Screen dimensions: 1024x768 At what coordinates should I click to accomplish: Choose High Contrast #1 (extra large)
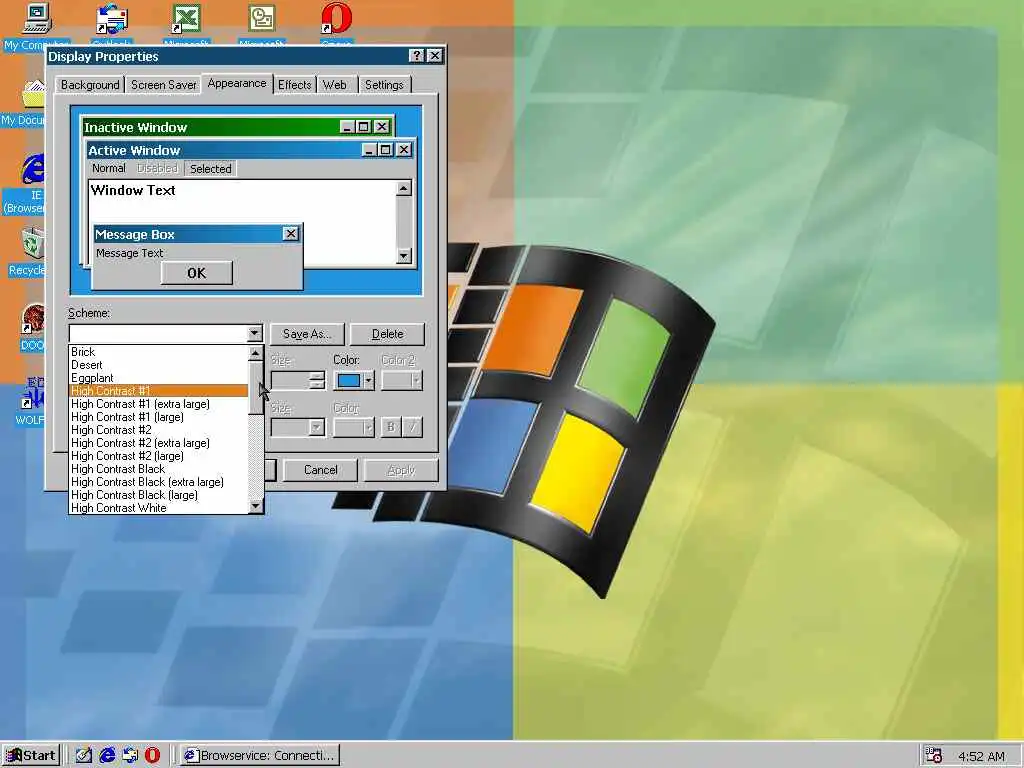[x=159, y=404]
